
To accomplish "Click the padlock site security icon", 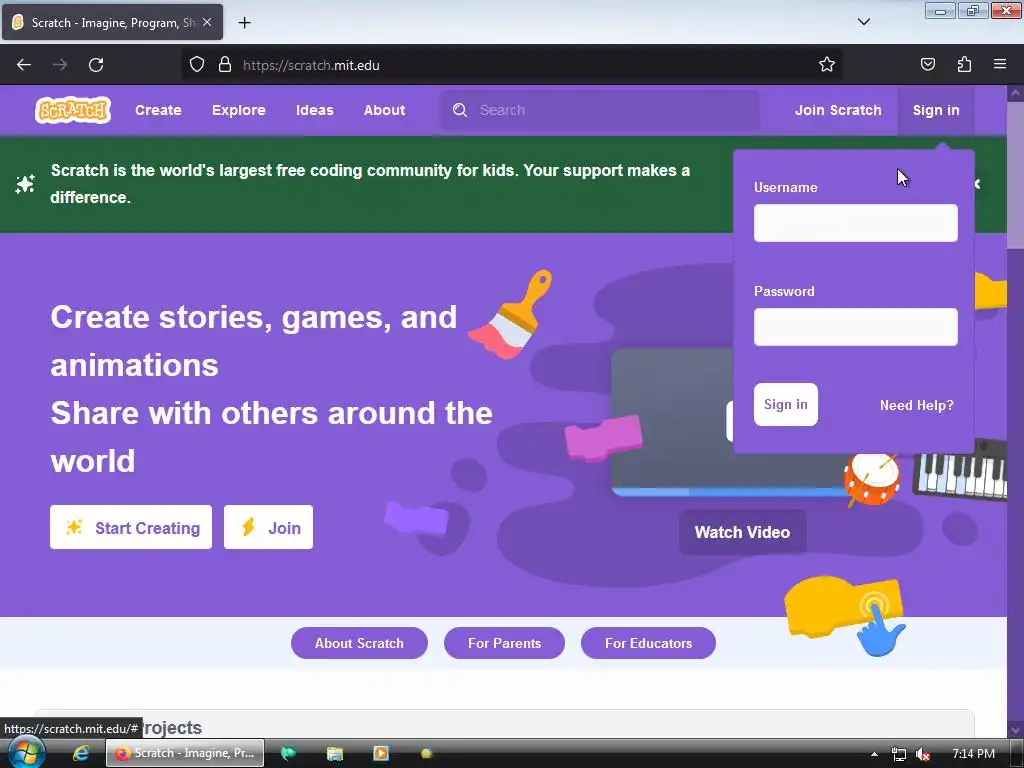I will point(225,64).
